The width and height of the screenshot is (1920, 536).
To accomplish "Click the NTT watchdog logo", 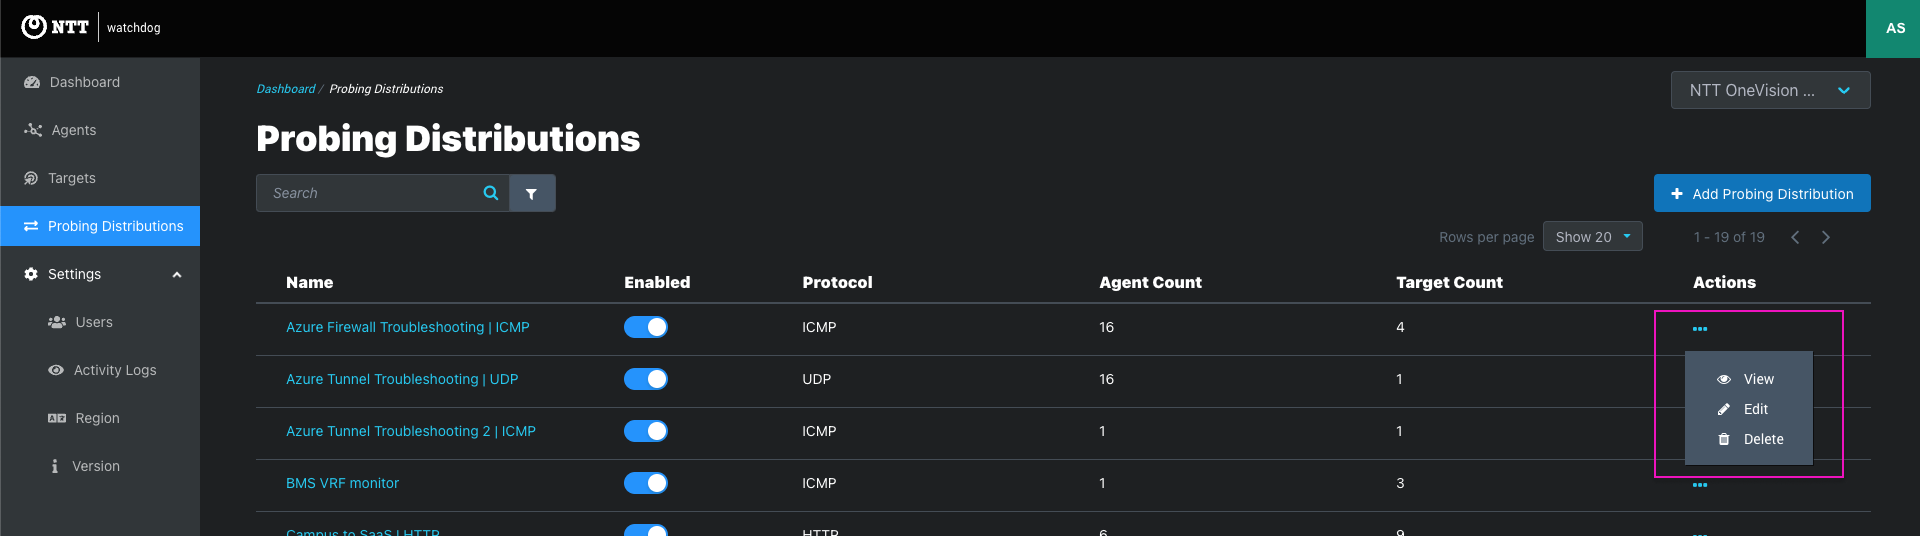I will click(91, 27).
